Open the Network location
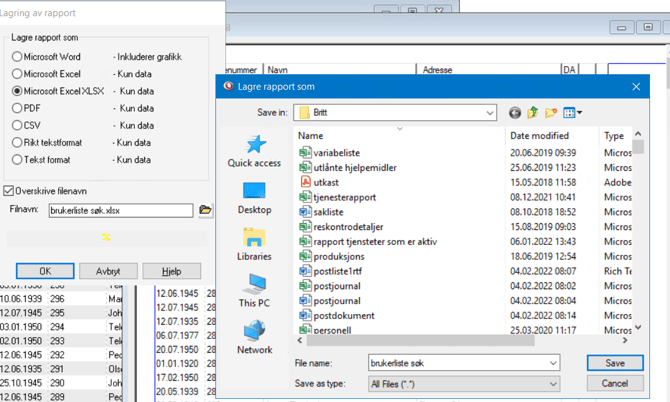 point(254,337)
